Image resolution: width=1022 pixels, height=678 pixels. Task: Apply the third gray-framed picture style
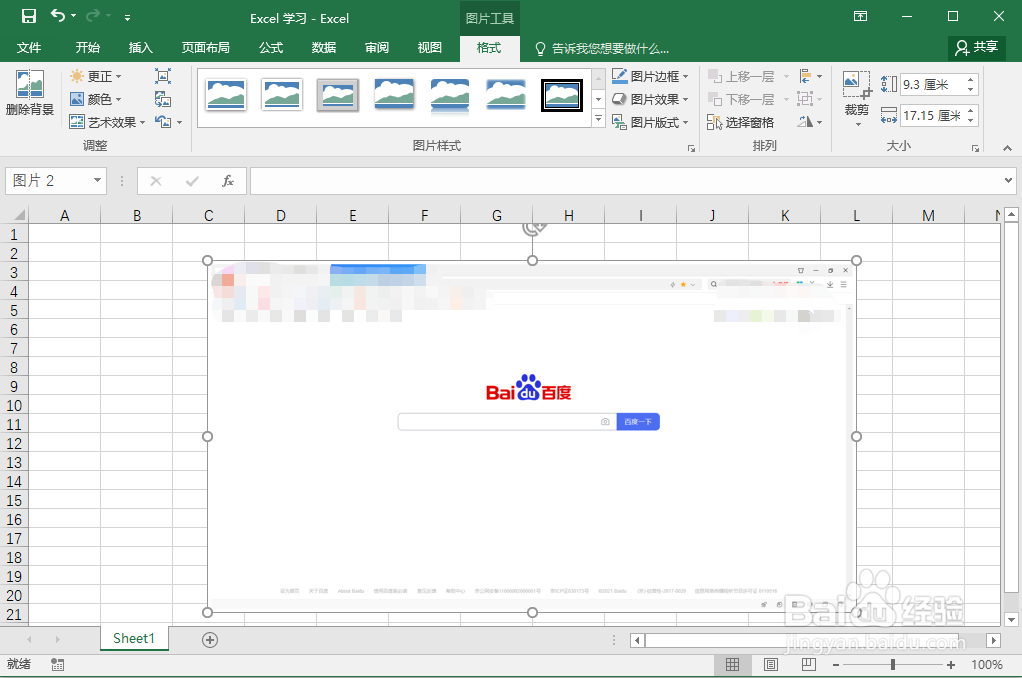click(x=338, y=95)
